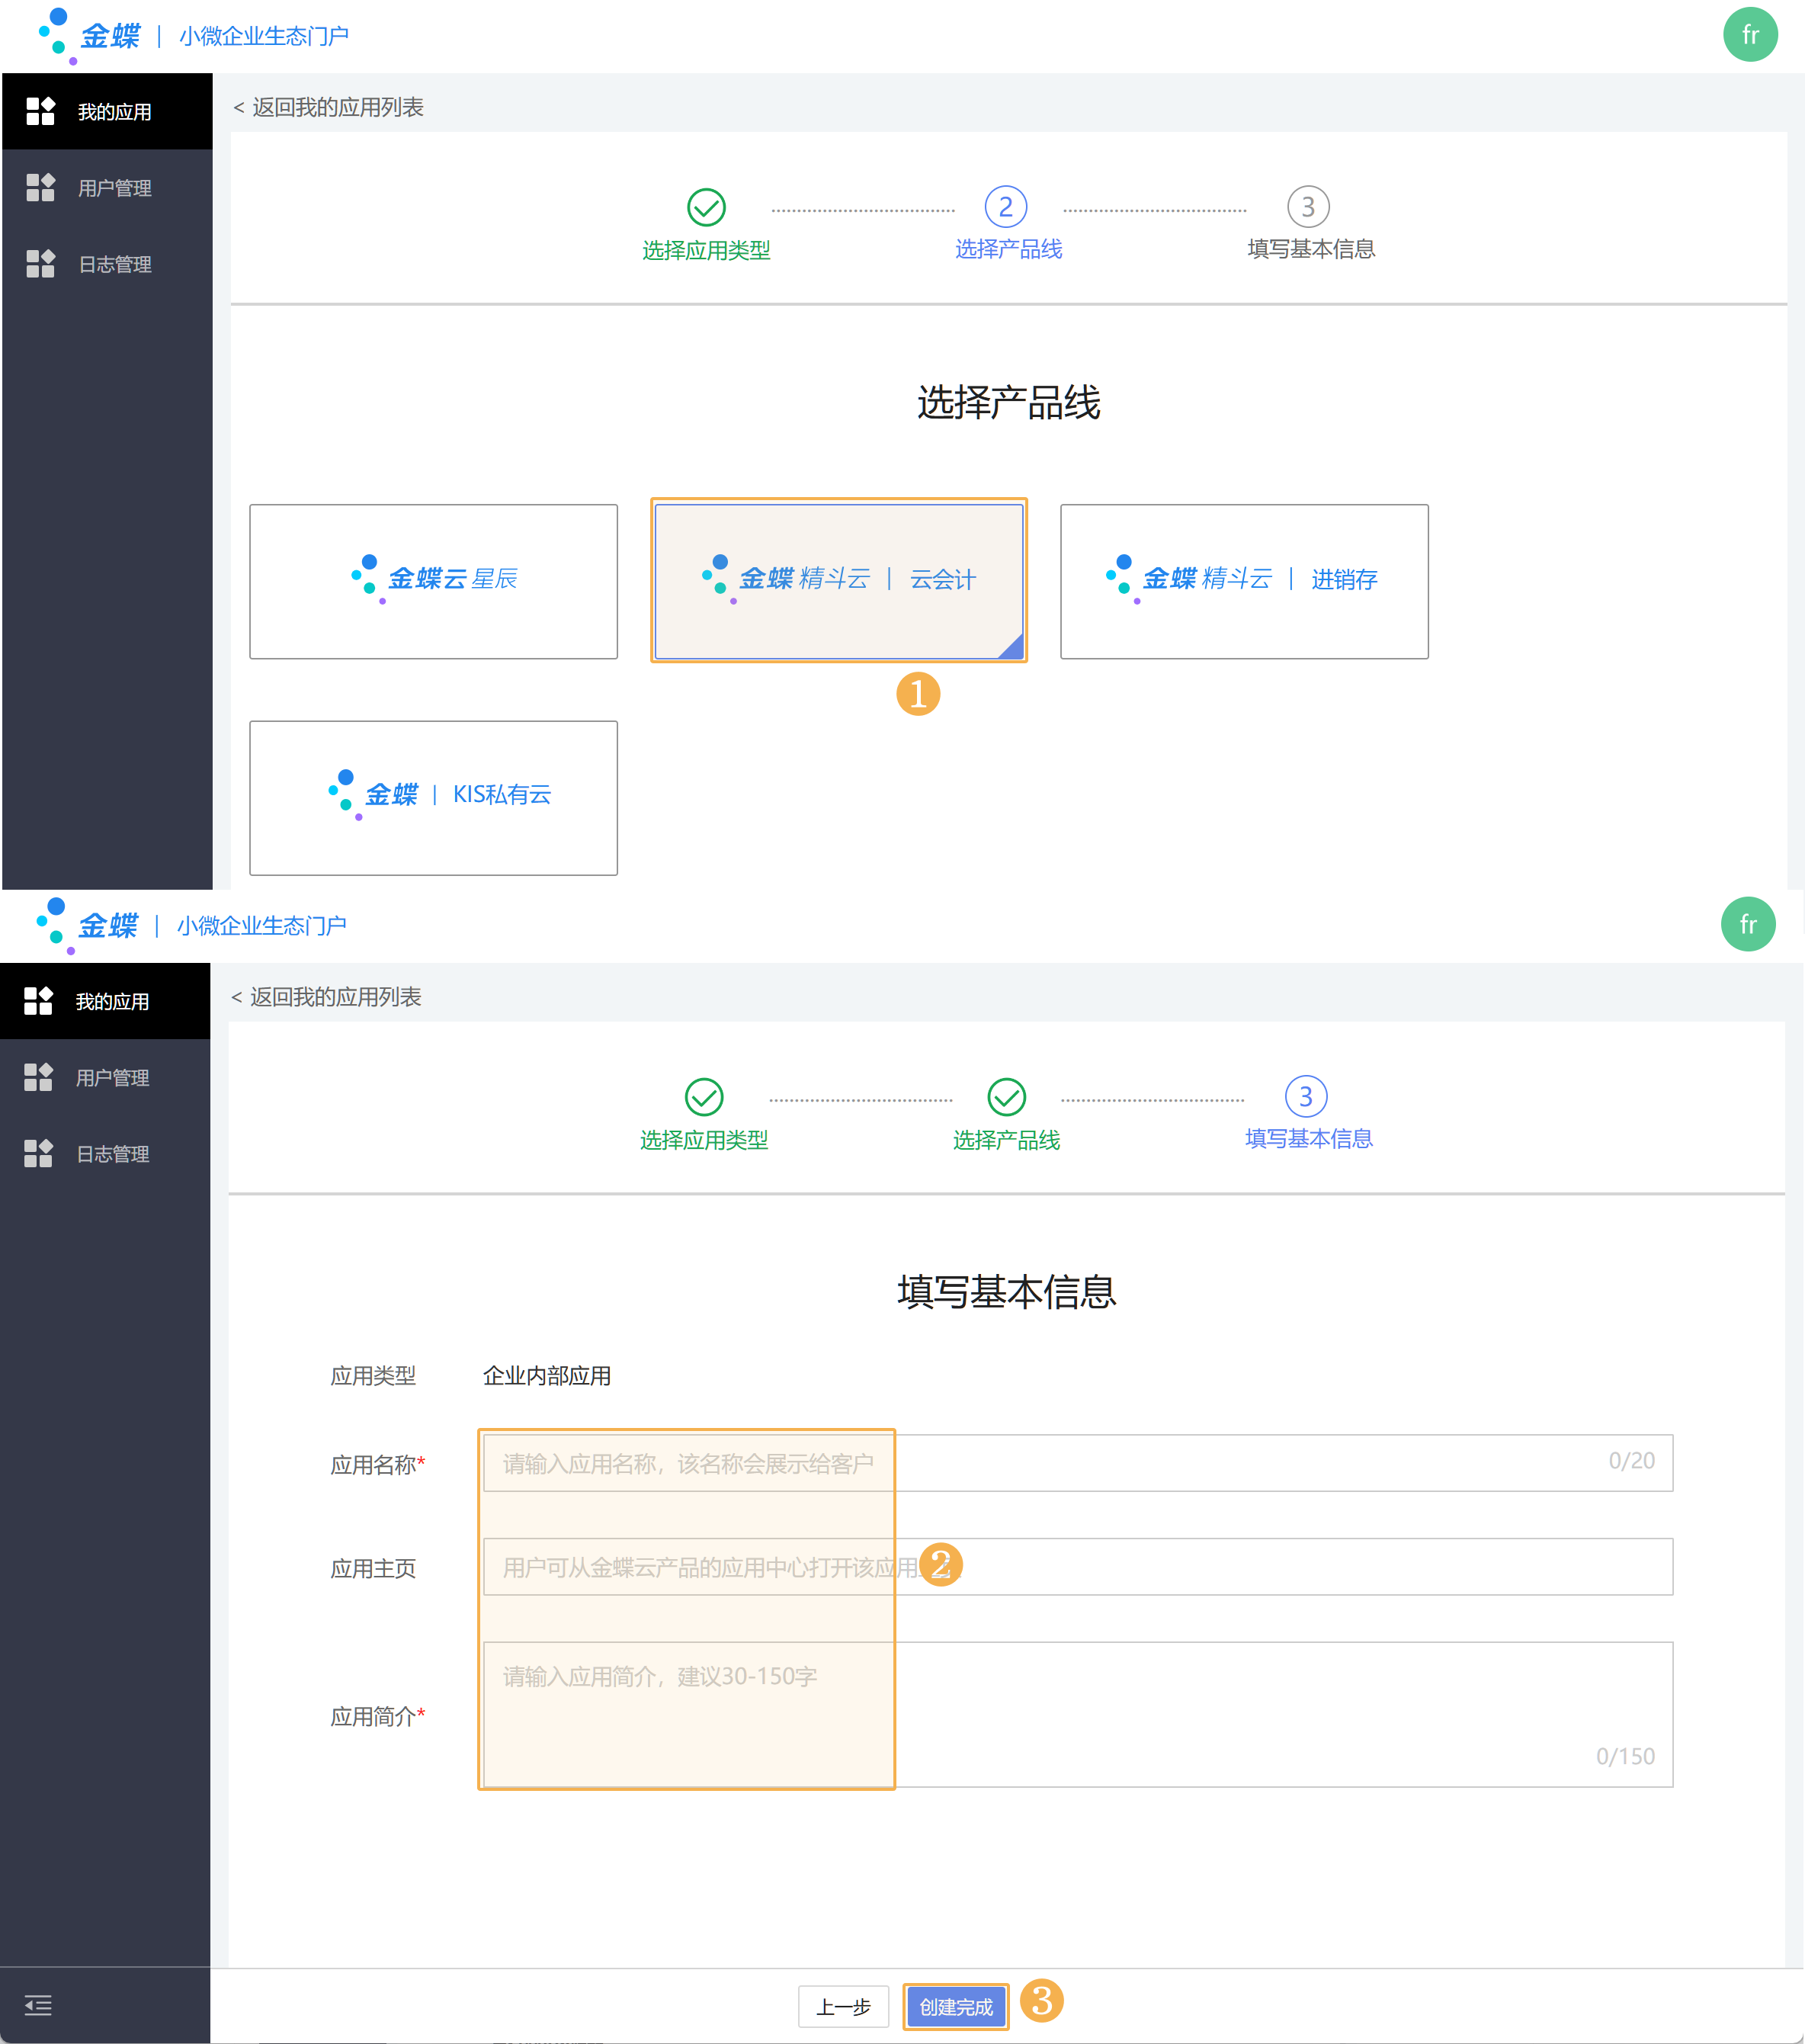This screenshot has height=2044, width=1805.
Task: Click the grid icon beside 用户管理 in top sidebar
Action: (x=40, y=187)
